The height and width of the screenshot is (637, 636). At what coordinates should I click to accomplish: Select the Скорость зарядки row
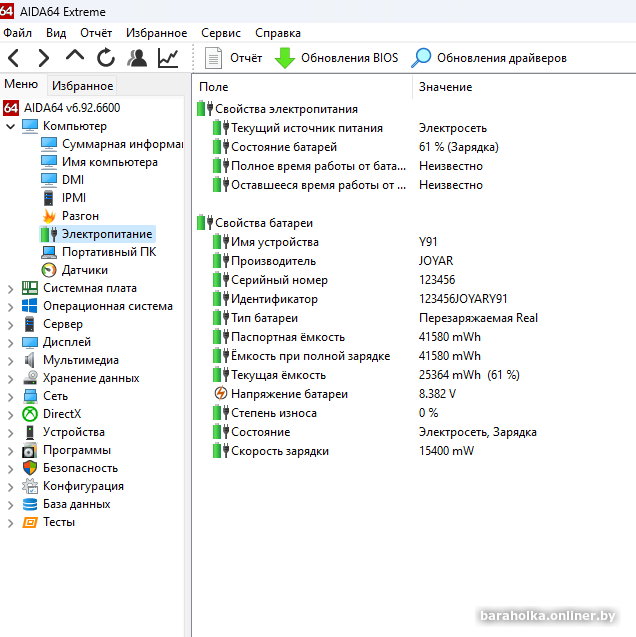pyautogui.click(x=280, y=451)
